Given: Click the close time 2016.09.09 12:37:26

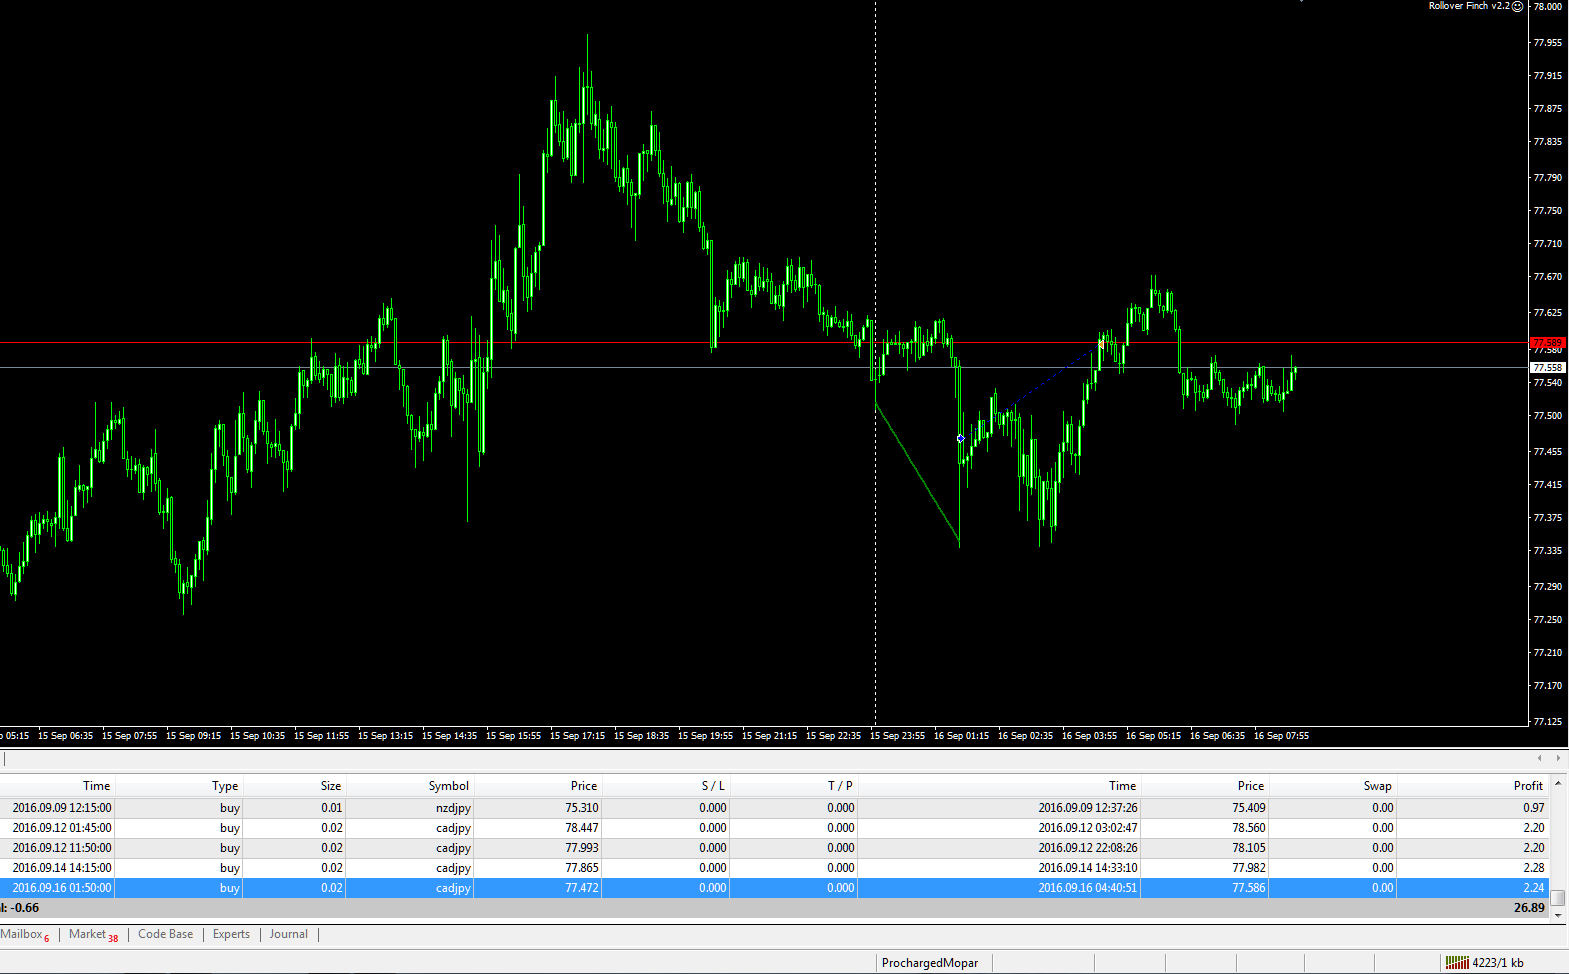Looking at the screenshot, I should pyautogui.click(x=1088, y=808).
